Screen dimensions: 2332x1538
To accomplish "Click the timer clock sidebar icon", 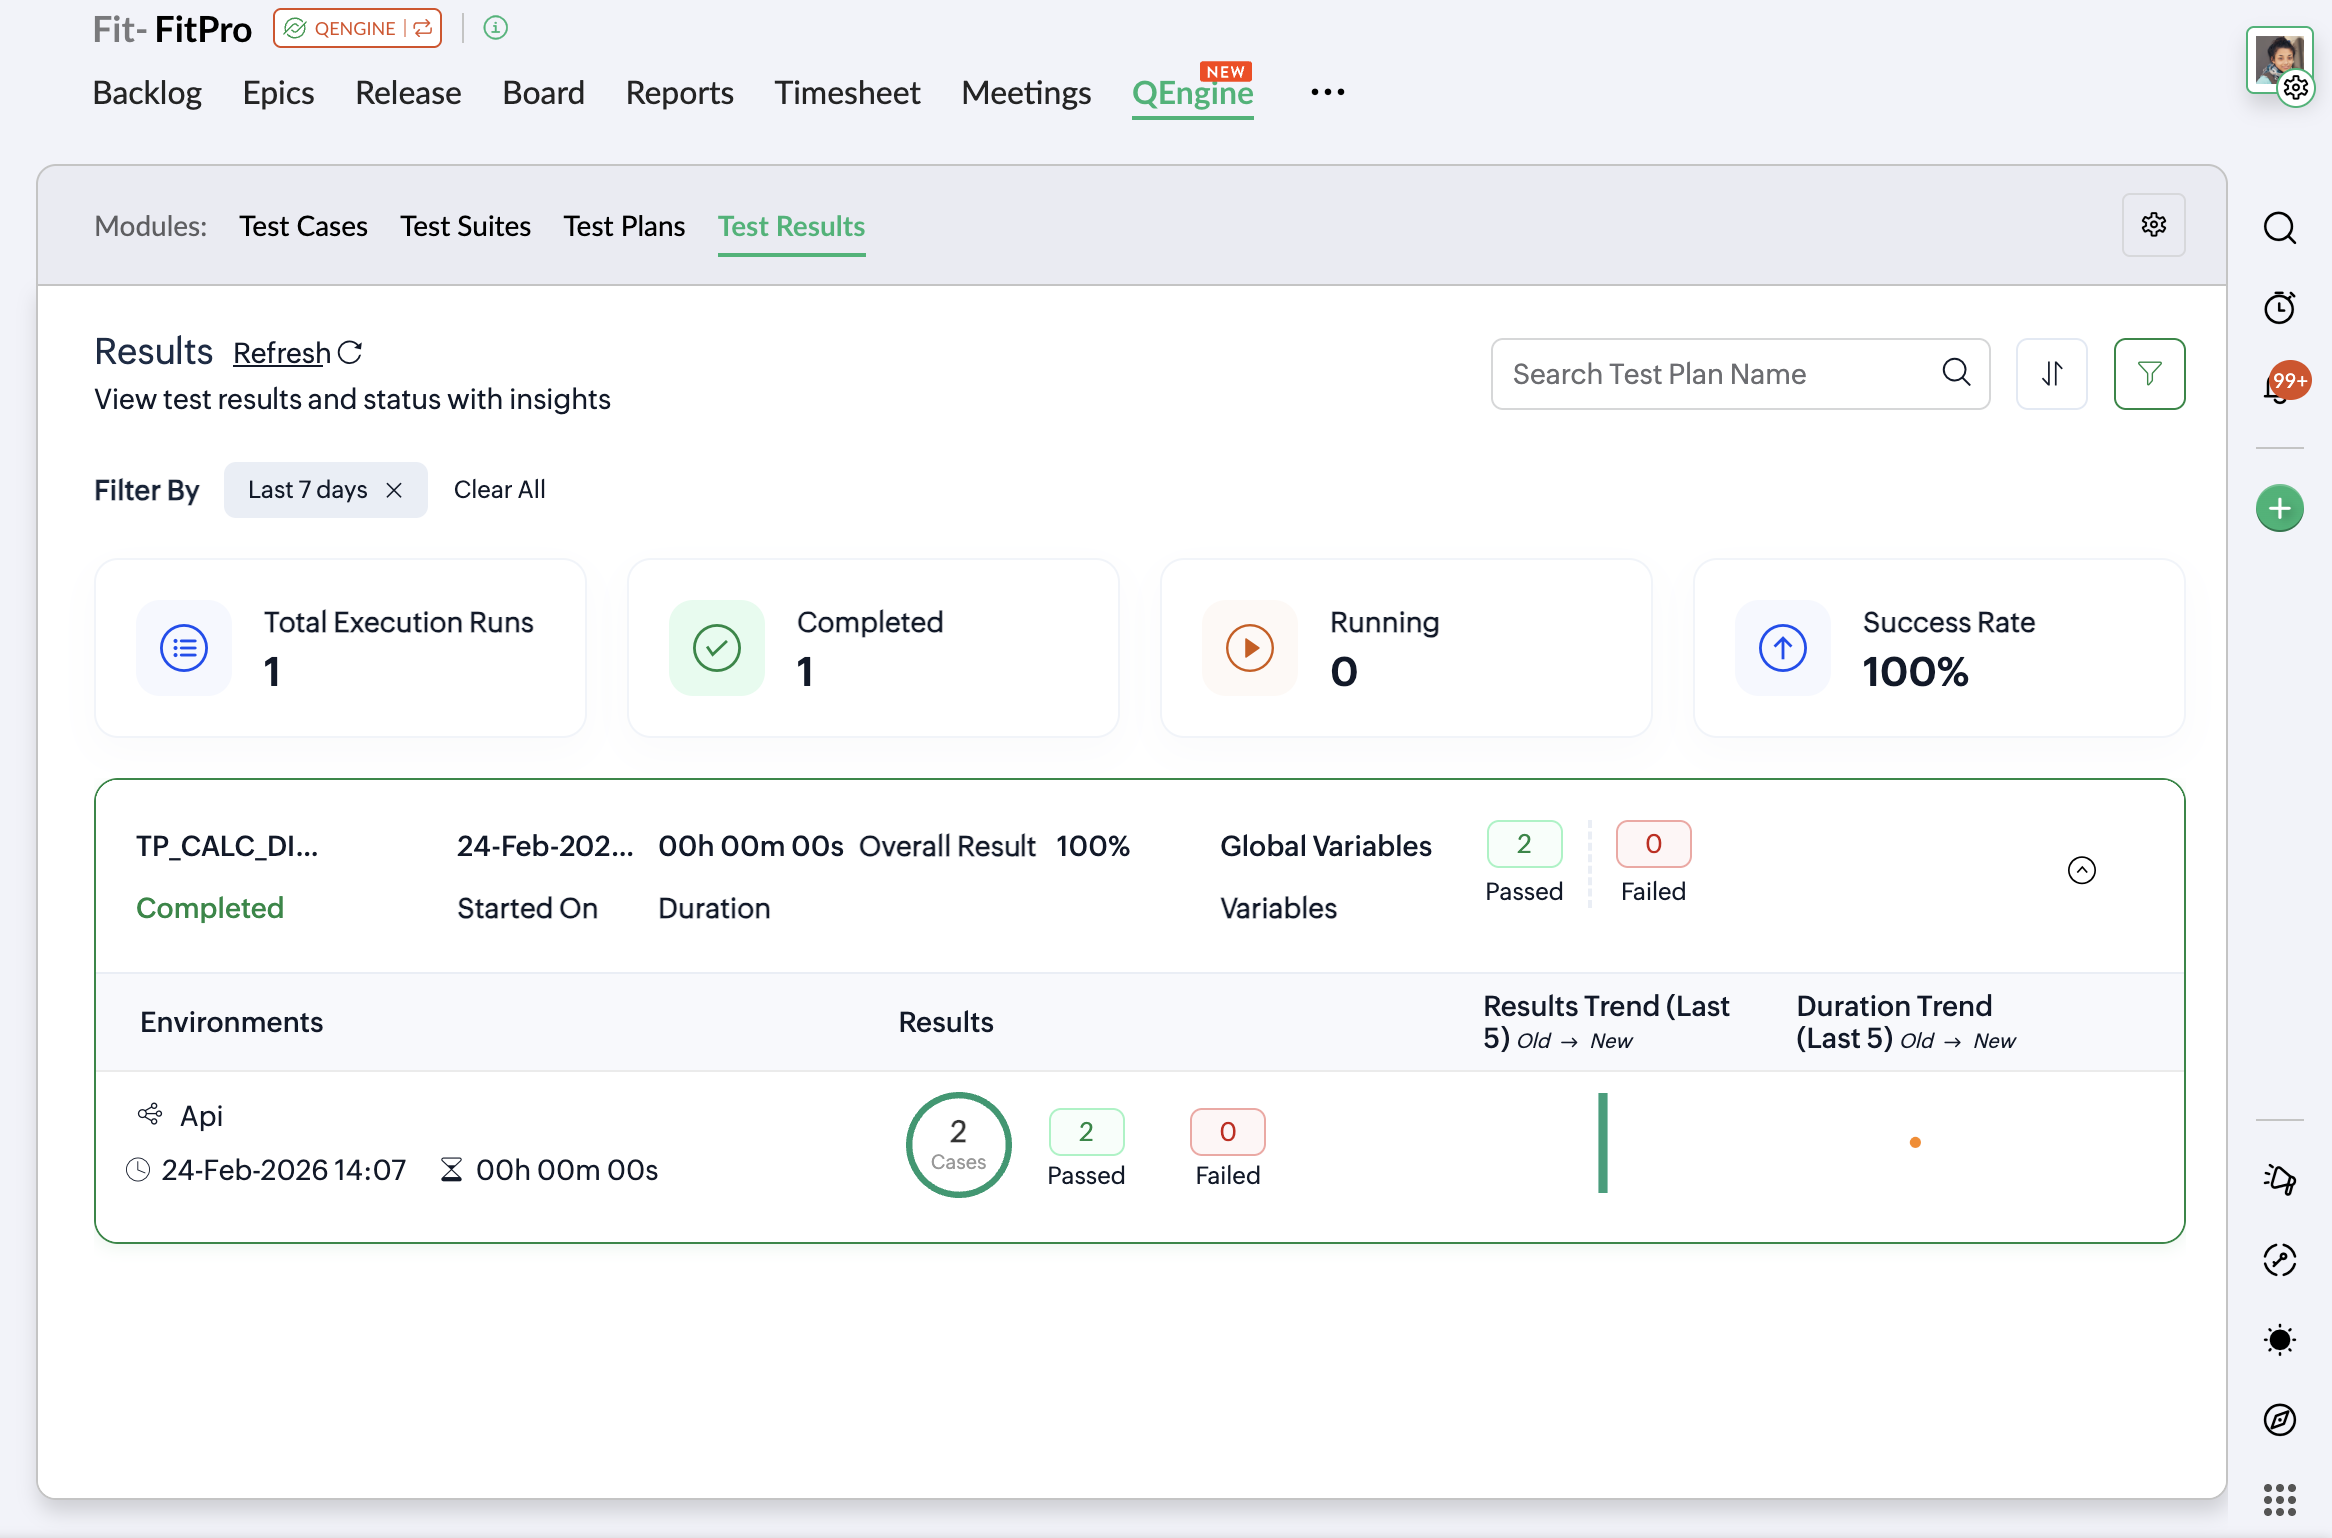I will 2279,307.
